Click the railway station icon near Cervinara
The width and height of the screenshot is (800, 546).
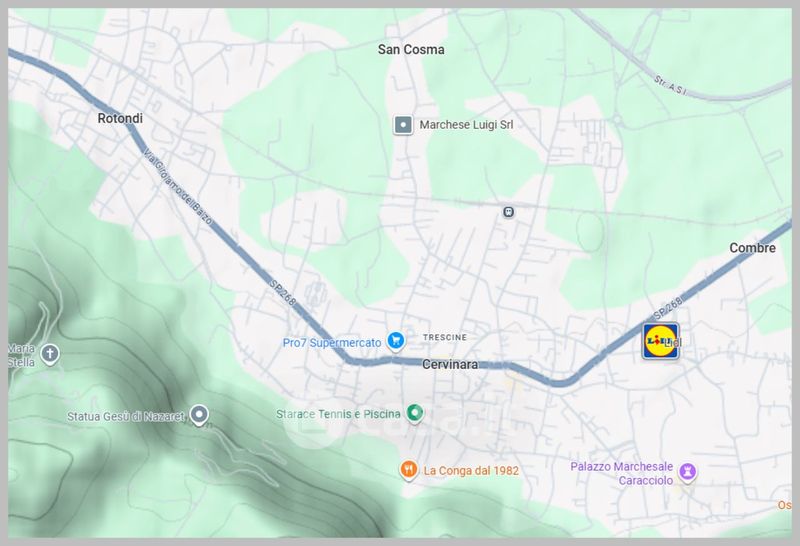point(508,212)
